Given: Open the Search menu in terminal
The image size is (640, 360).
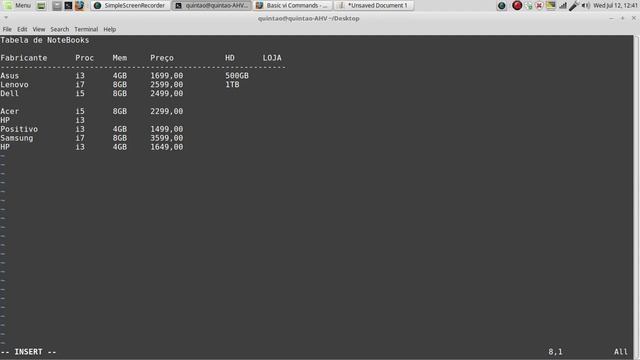Looking at the screenshot, I should [60, 29].
